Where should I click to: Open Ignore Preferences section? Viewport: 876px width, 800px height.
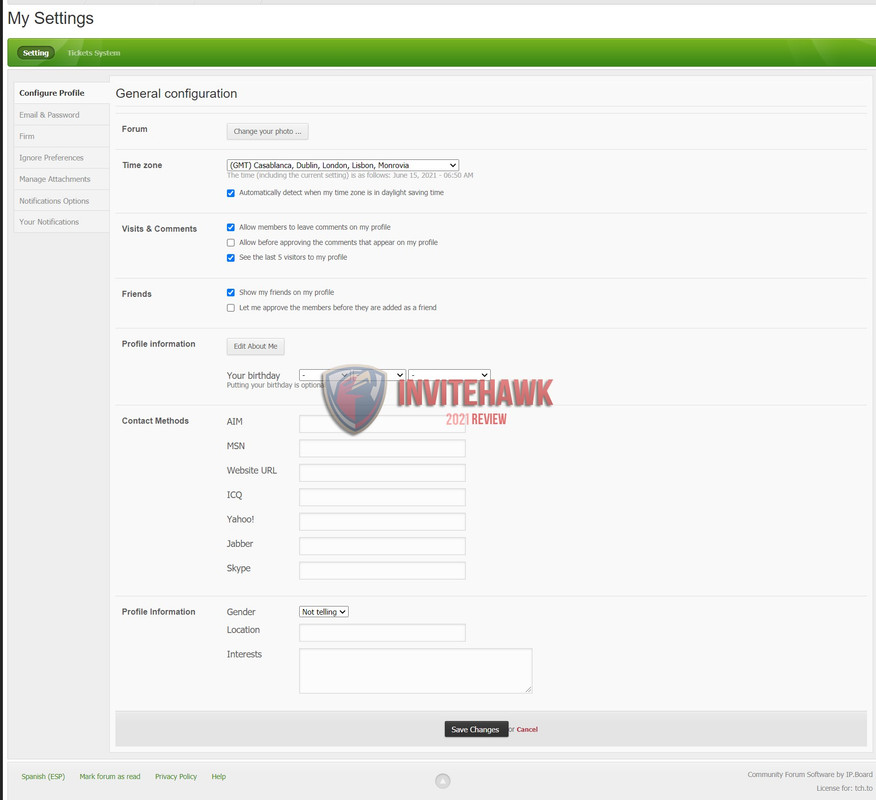click(61, 158)
